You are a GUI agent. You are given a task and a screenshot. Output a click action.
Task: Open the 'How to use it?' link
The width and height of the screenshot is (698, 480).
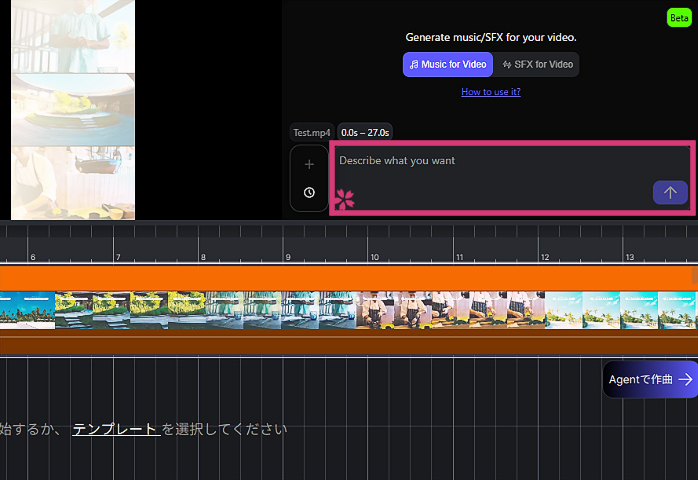click(490, 92)
